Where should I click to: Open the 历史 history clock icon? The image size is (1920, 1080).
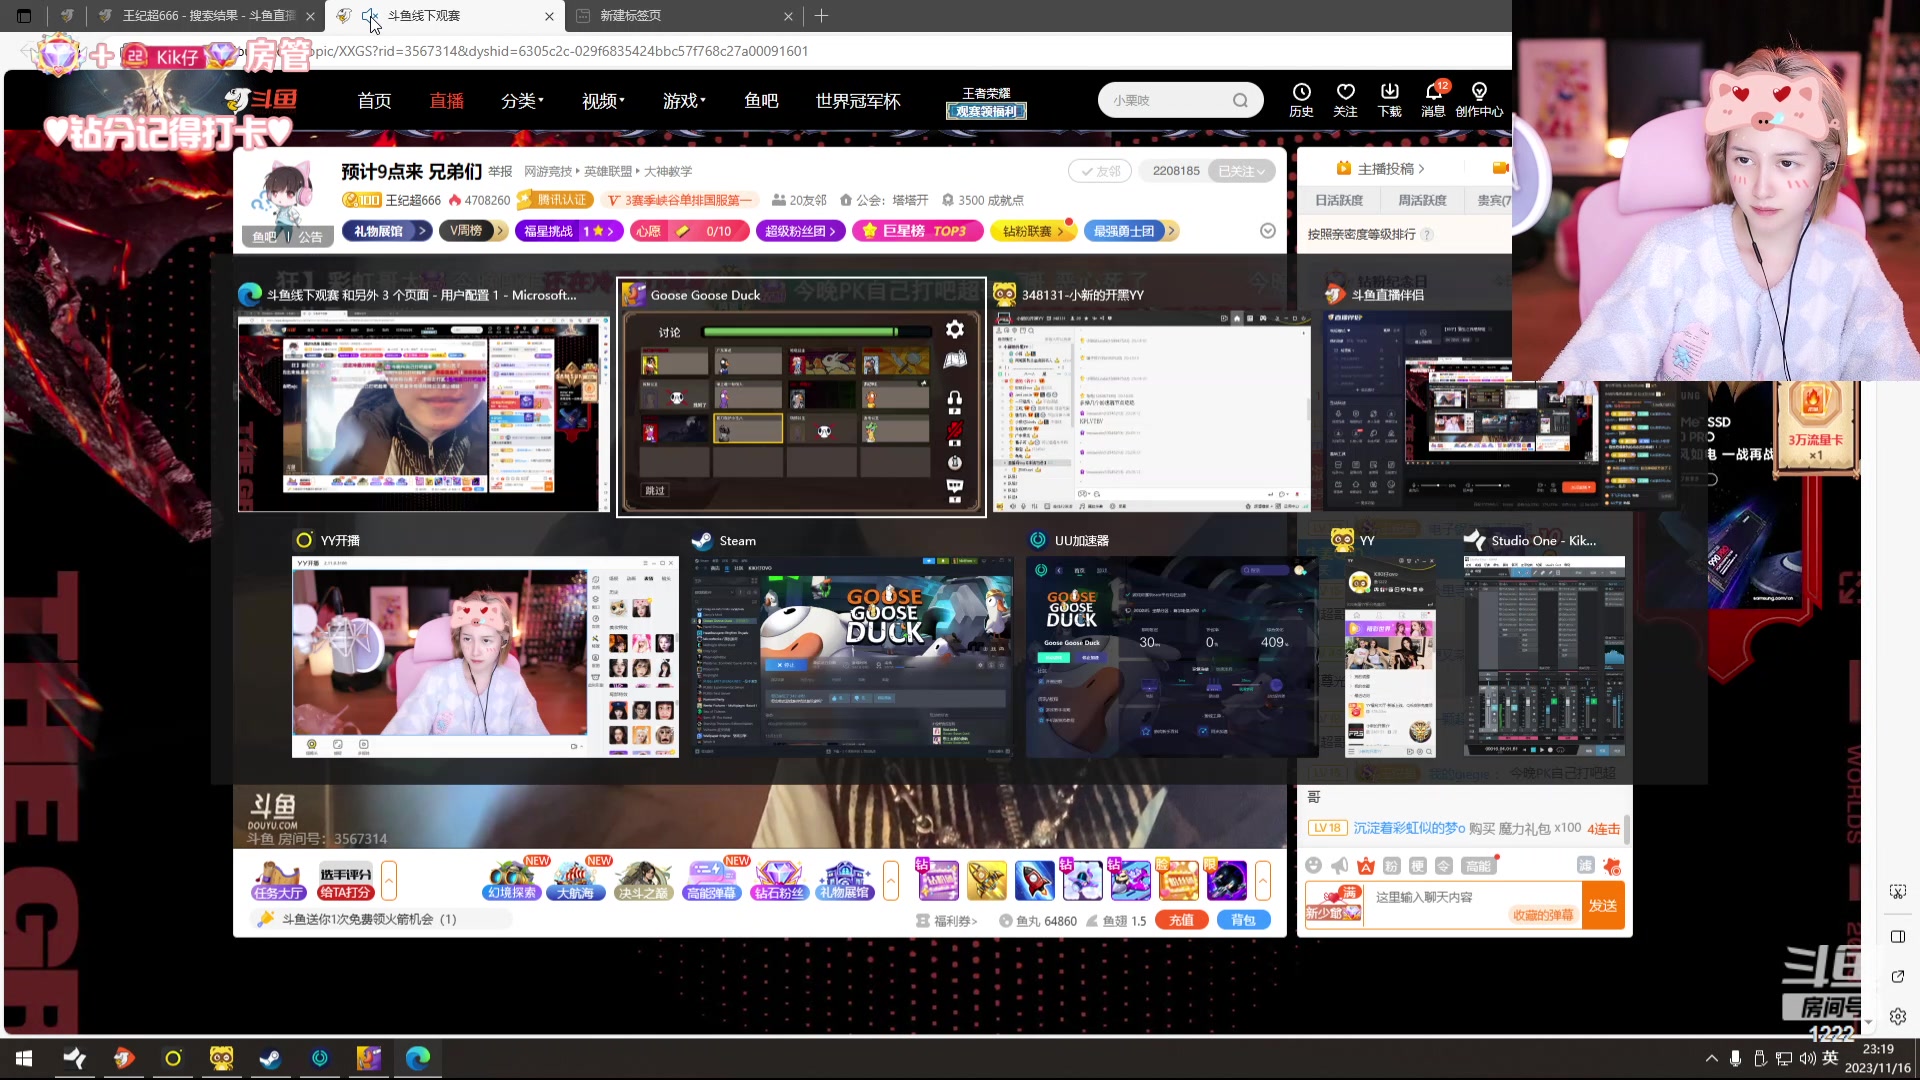pos(1301,100)
